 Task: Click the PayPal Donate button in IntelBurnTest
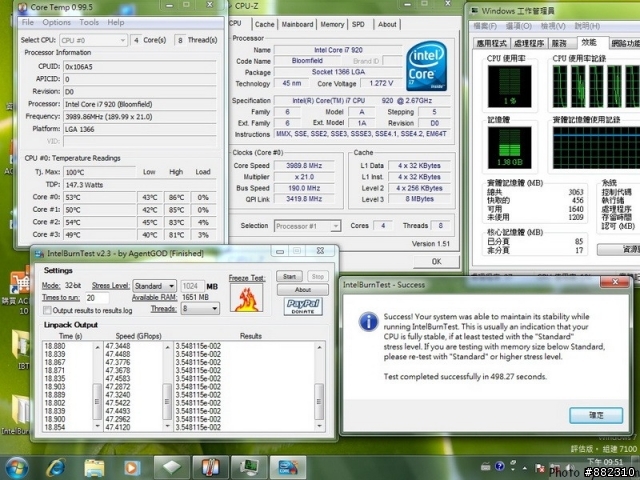(303, 306)
